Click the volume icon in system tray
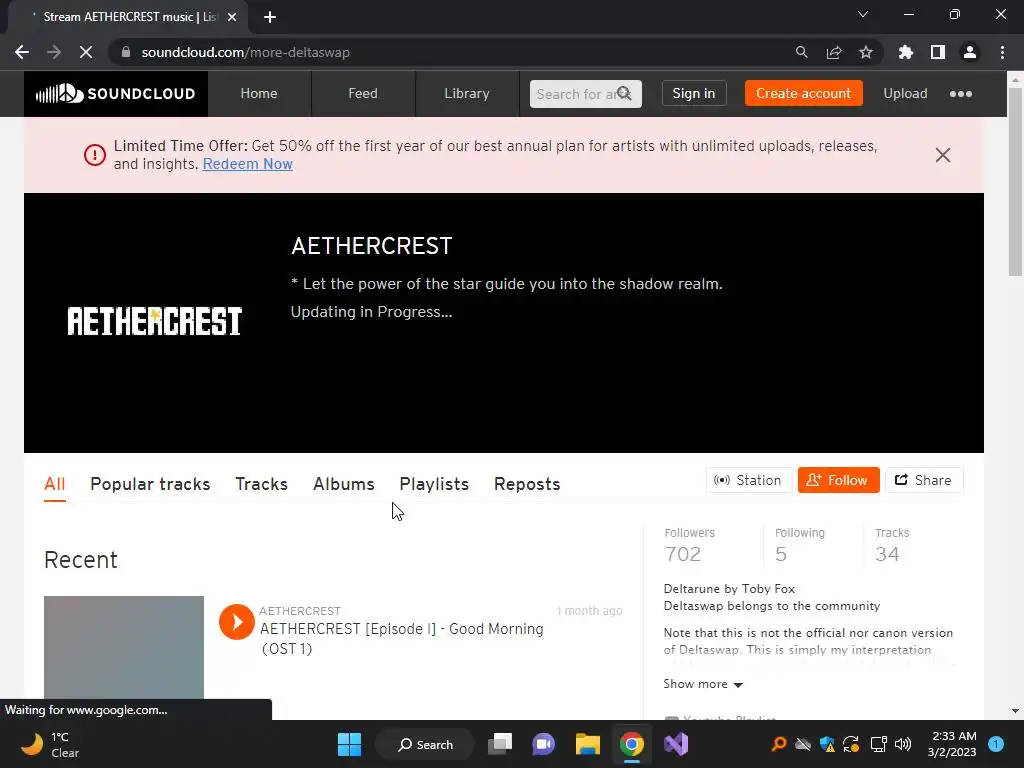This screenshot has width=1024, height=768. coord(903,744)
